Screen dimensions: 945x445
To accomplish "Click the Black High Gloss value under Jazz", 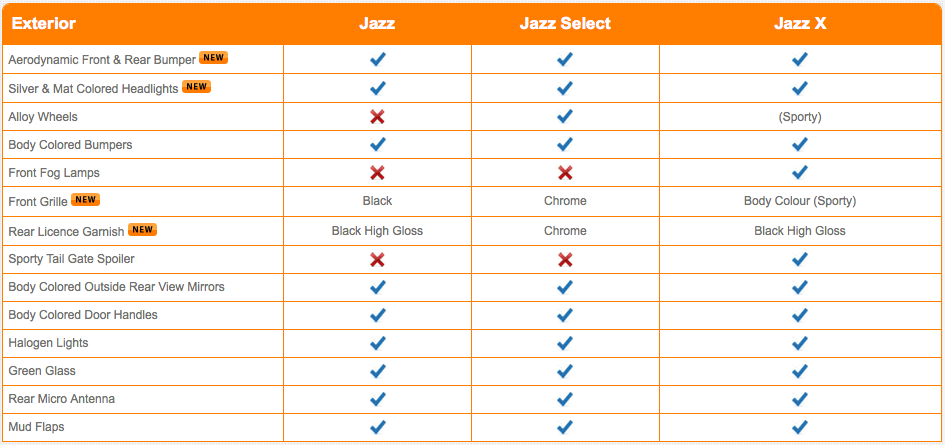I will (377, 230).
